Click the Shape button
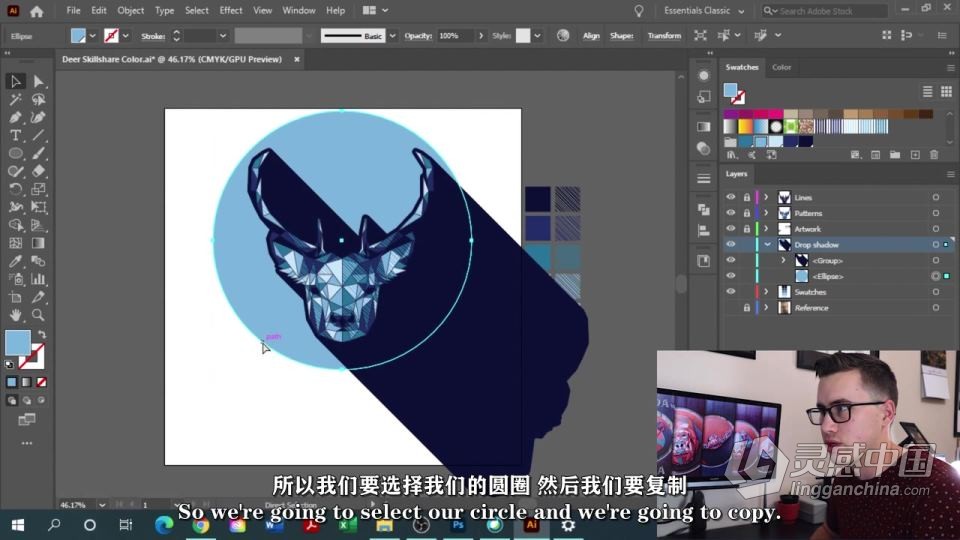This screenshot has height=540, width=960. [621, 36]
